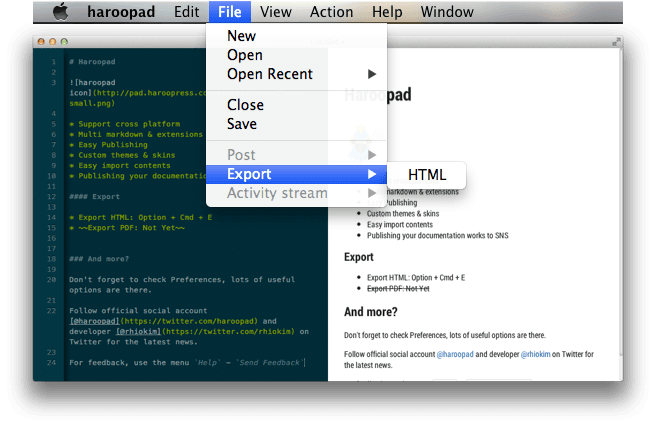Open the haroopad application menu
This screenshot has height=428, width=656.
point(119,12)
